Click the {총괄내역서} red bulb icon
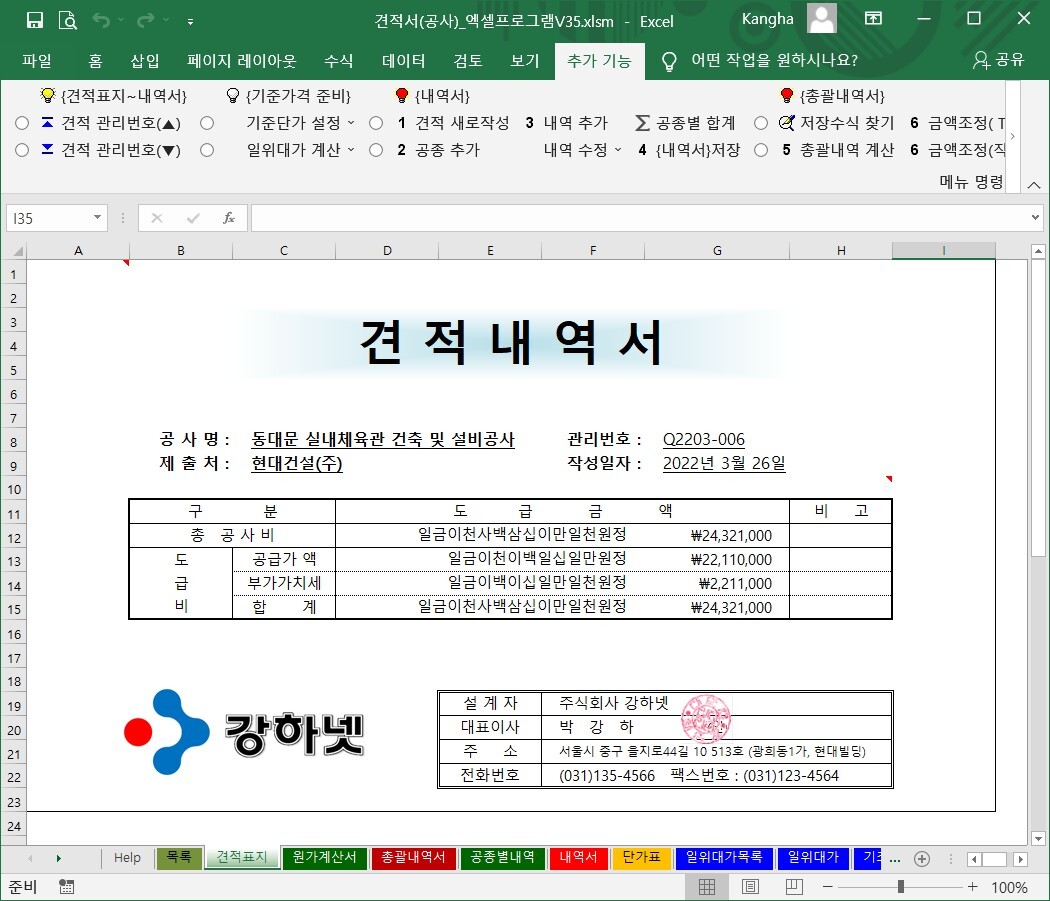This screenshot has width=1050, height=901. (787, 95)
